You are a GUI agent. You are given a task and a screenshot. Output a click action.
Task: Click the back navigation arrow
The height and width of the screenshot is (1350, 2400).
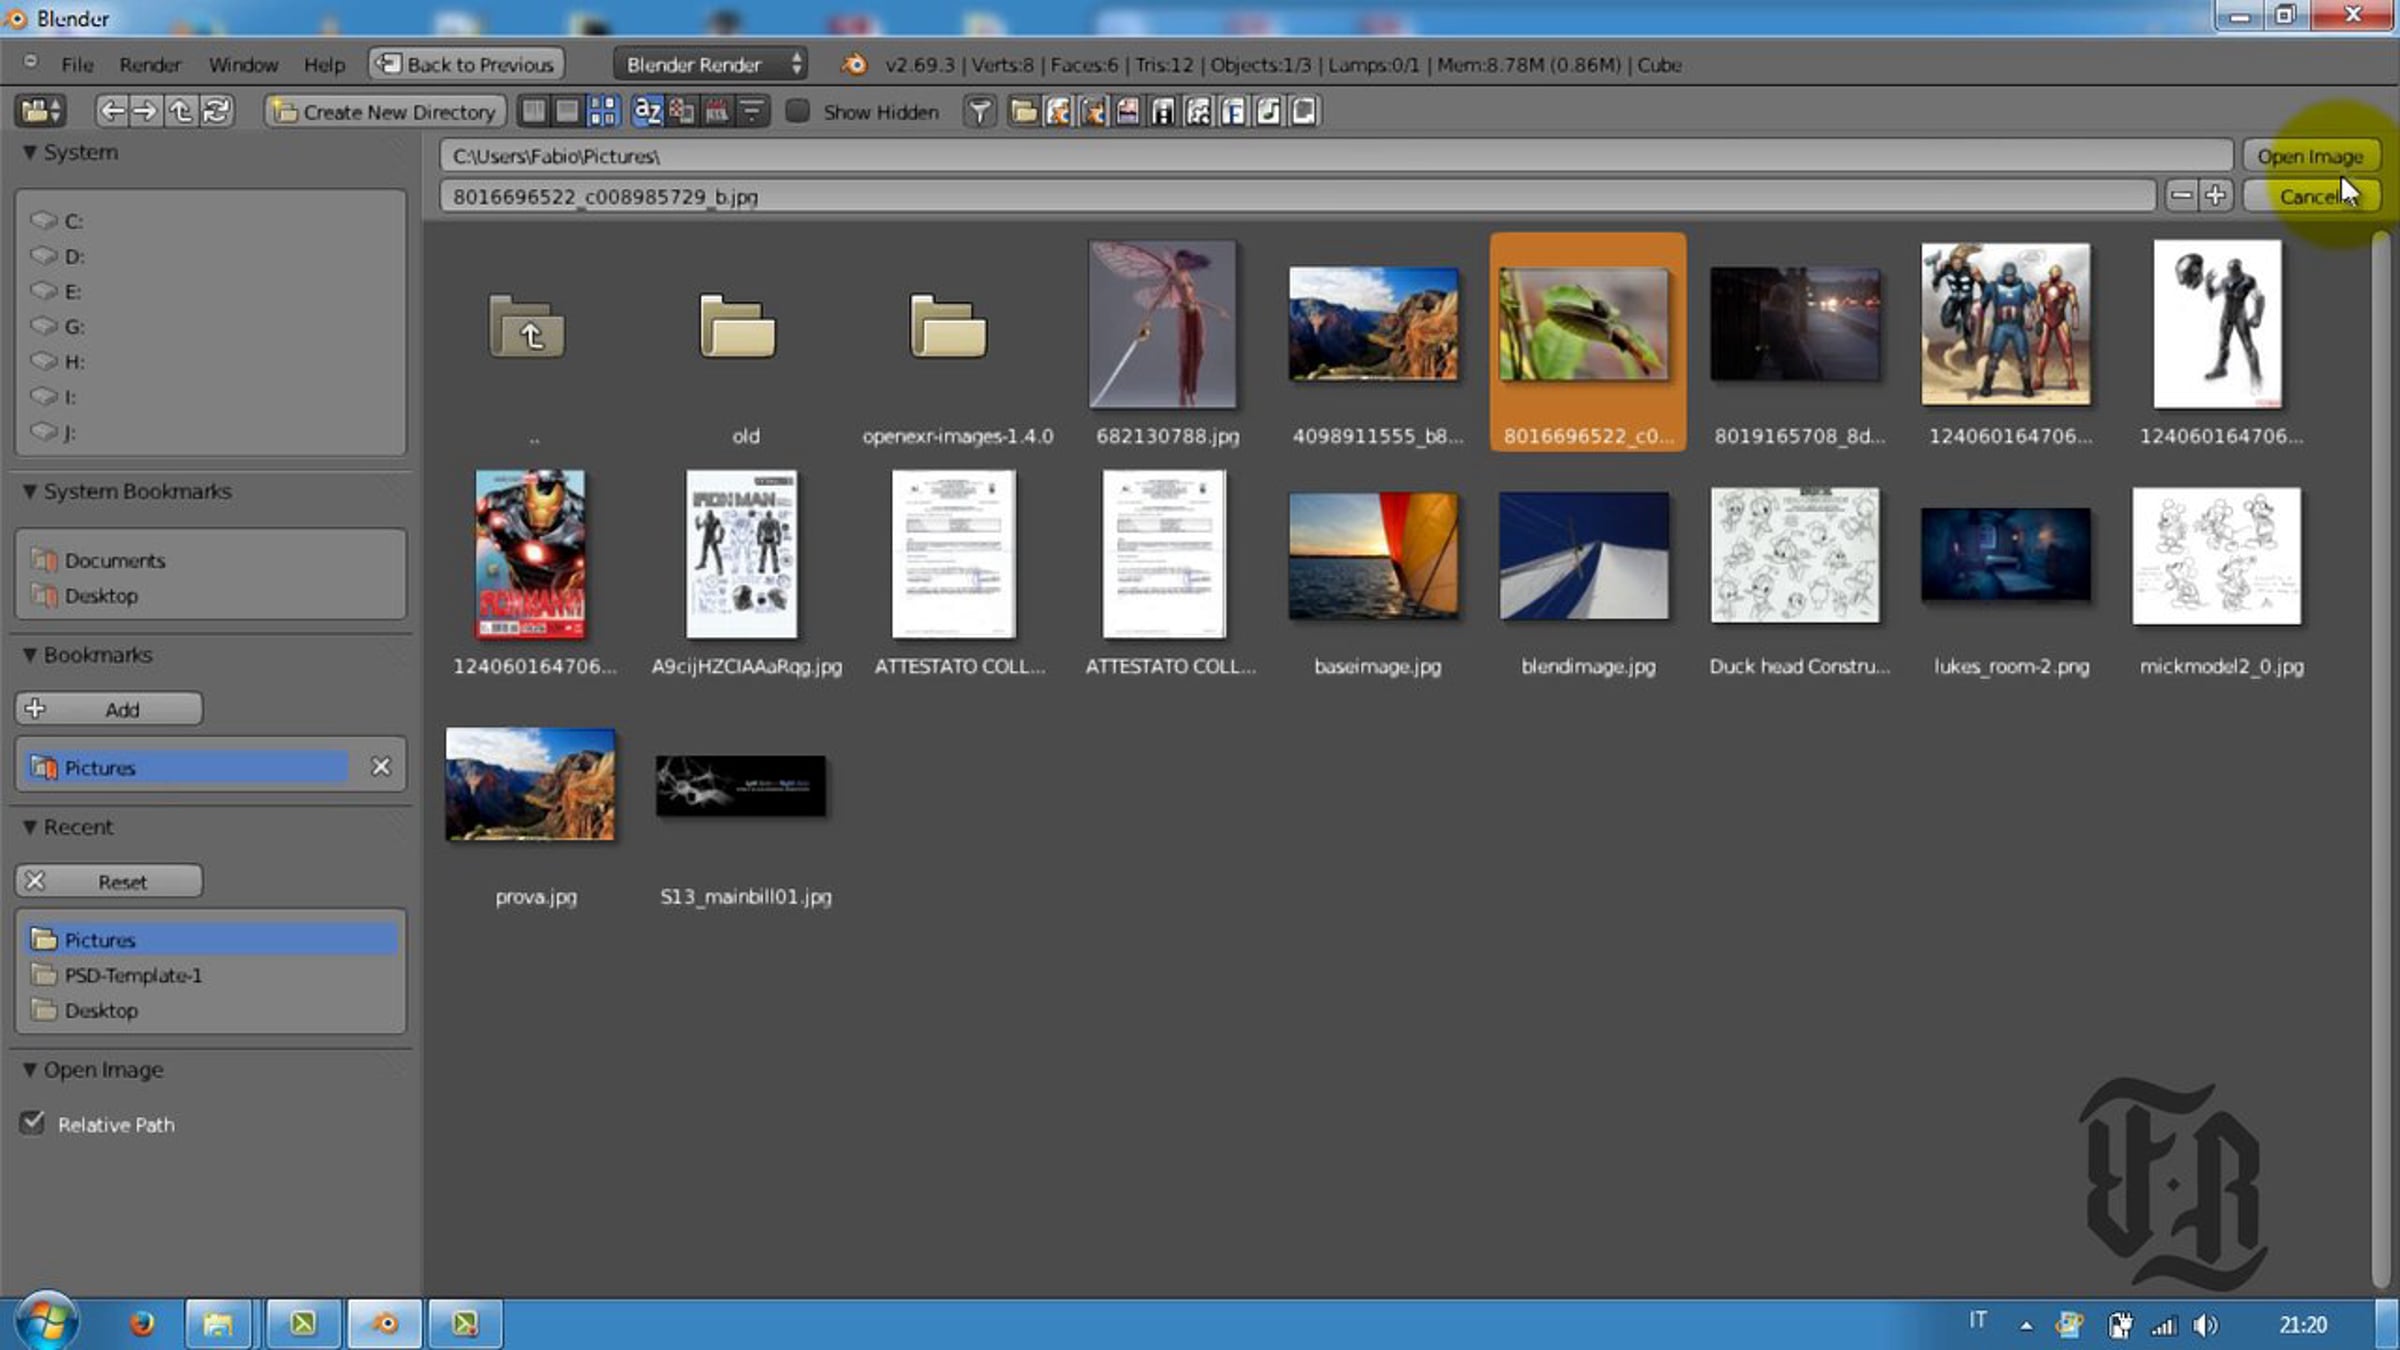[x=111, y=111]
